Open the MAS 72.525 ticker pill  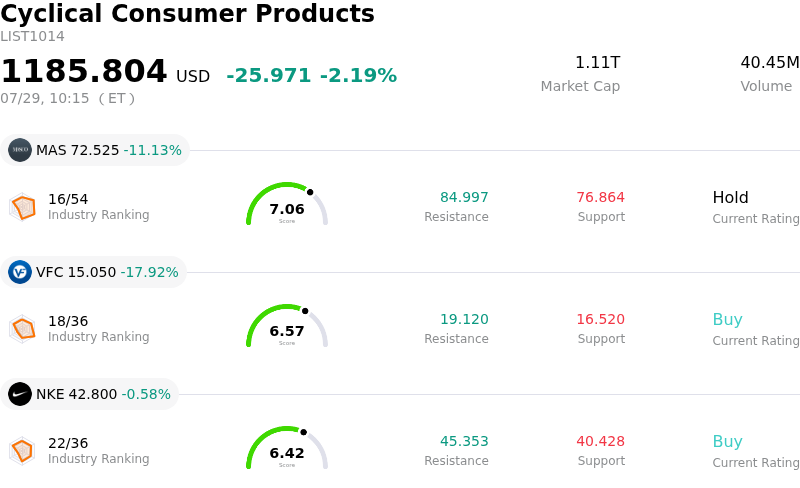point(95,150)
